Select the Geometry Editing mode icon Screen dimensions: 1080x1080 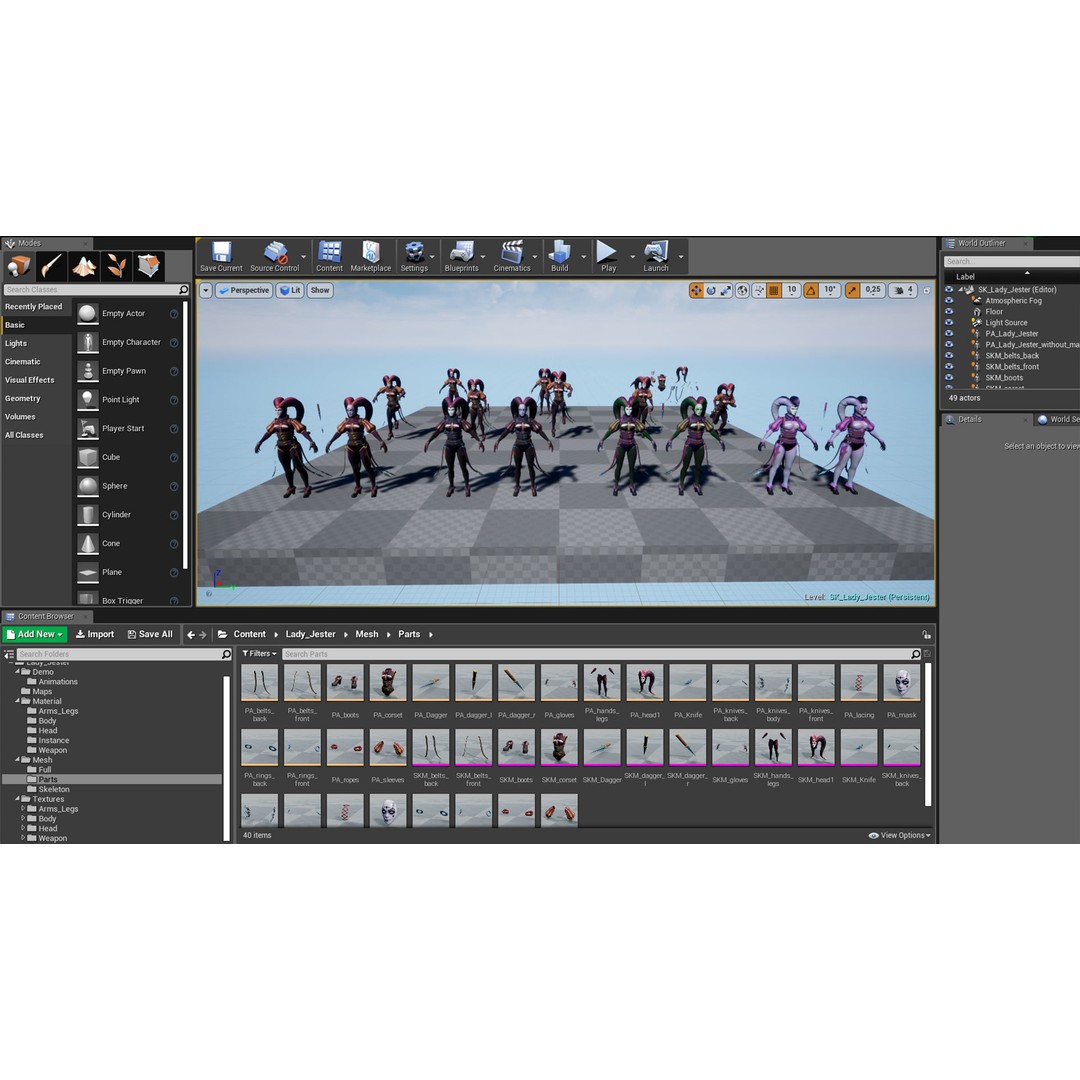tap(149, 266)
